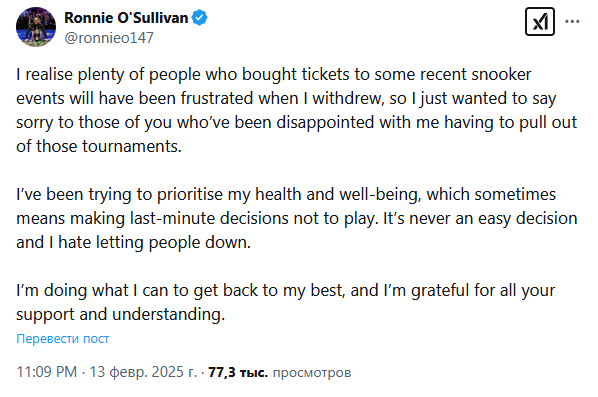Click the display name Ronnie O'Sullivan

(126, 18)
